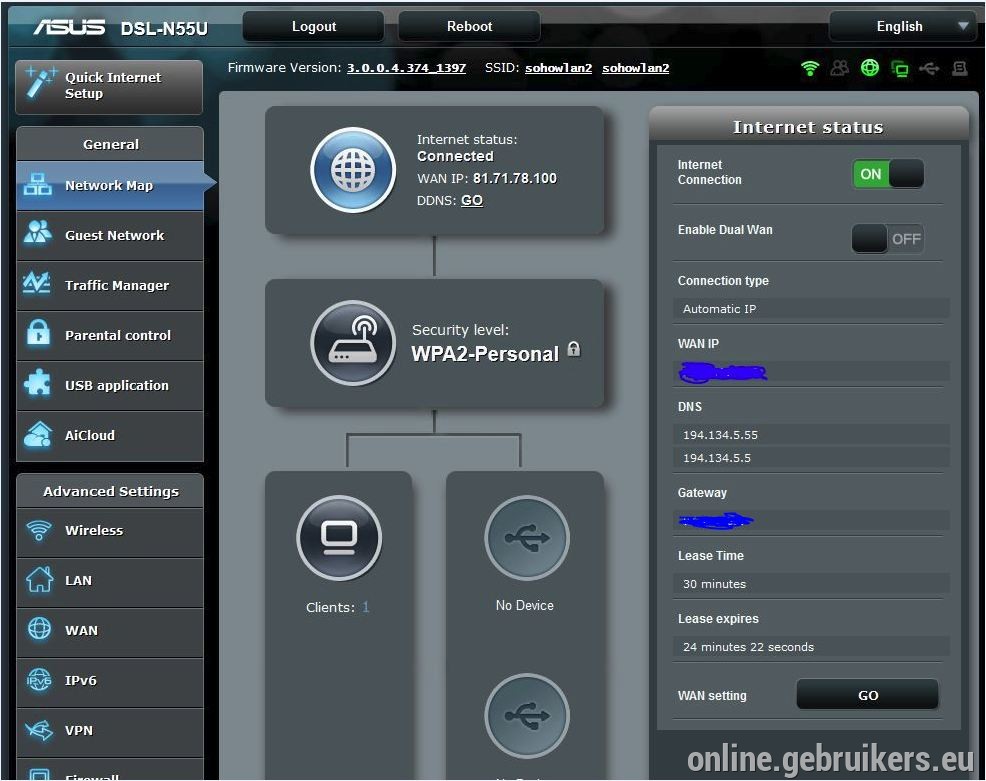Click the Parental control padlock icon
986x781 pixels.
coord(38,333)
